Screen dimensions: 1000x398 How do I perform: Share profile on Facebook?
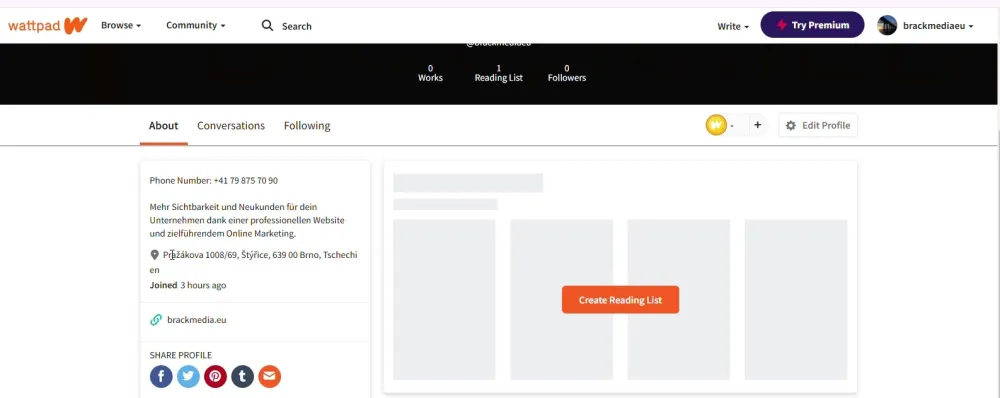click(x=161, y=376)
